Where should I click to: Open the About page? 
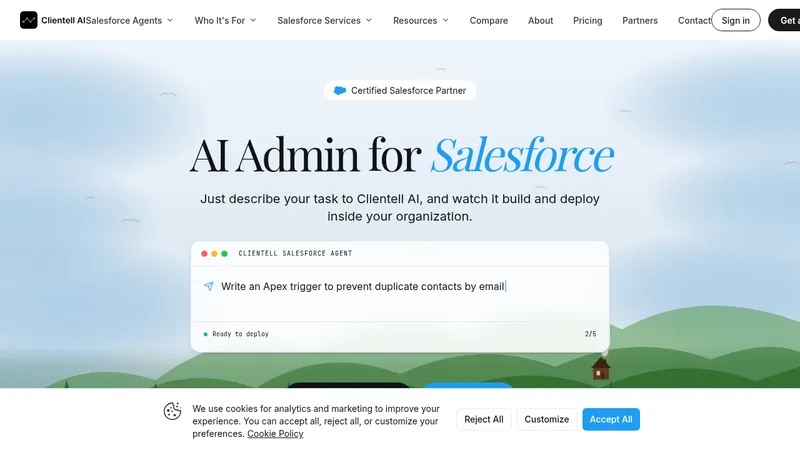pyautogui.click(x=540, y=20)
